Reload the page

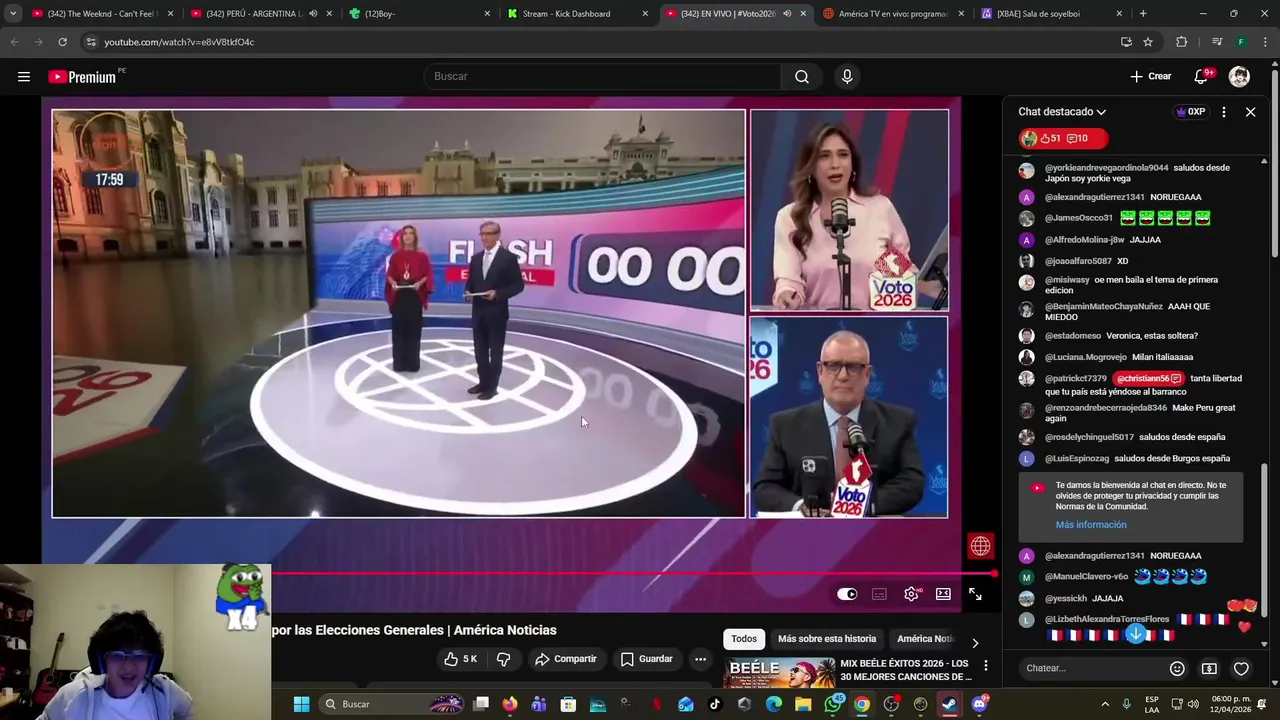62,42
